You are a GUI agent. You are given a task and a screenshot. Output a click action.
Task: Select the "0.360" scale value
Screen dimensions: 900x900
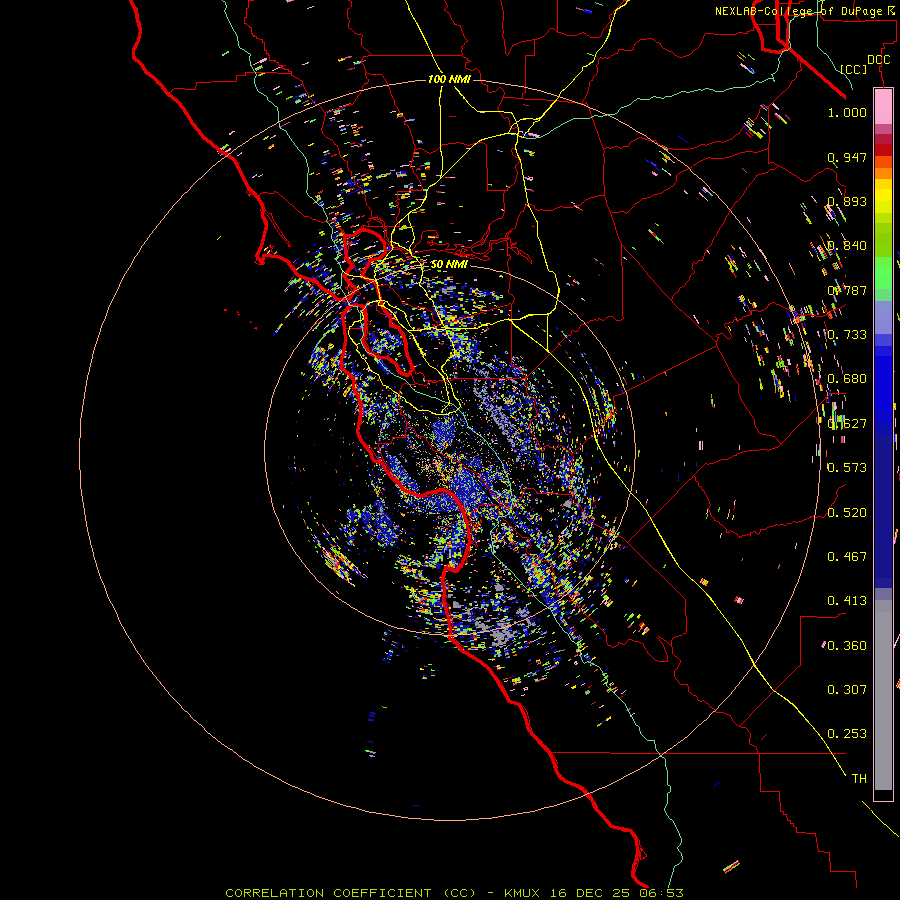(x=847, y=646)
